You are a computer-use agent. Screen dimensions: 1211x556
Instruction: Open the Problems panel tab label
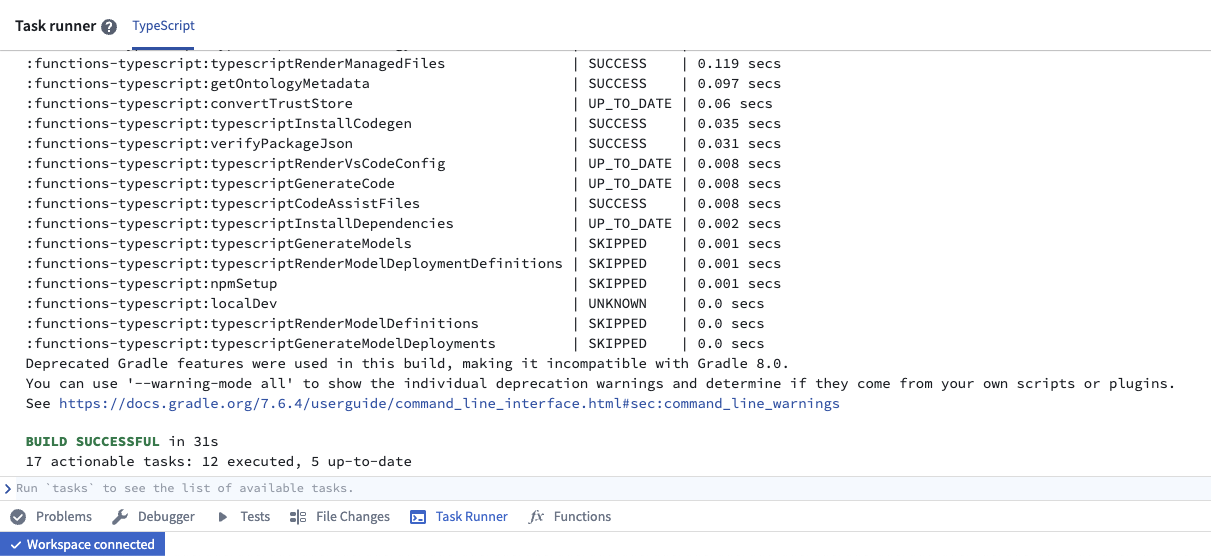(63, 517)
